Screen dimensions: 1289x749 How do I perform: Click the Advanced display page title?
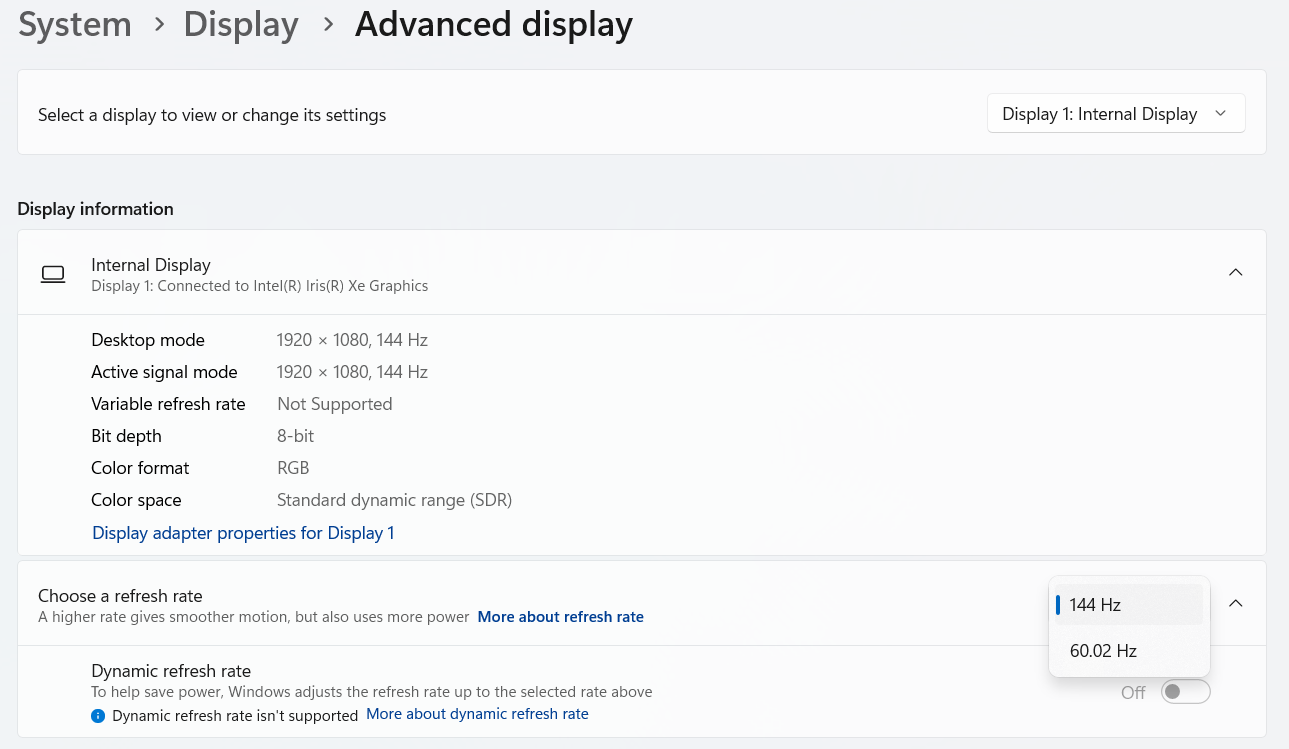point(493,25)
